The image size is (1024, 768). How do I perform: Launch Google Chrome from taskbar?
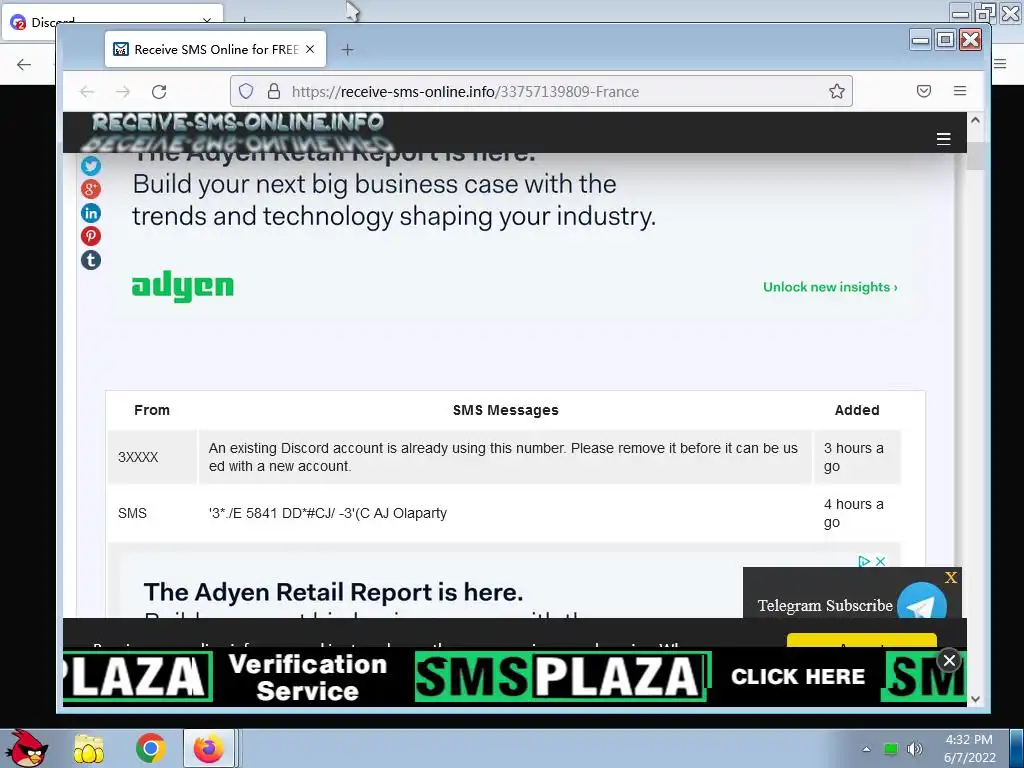(x=150, y=748)
